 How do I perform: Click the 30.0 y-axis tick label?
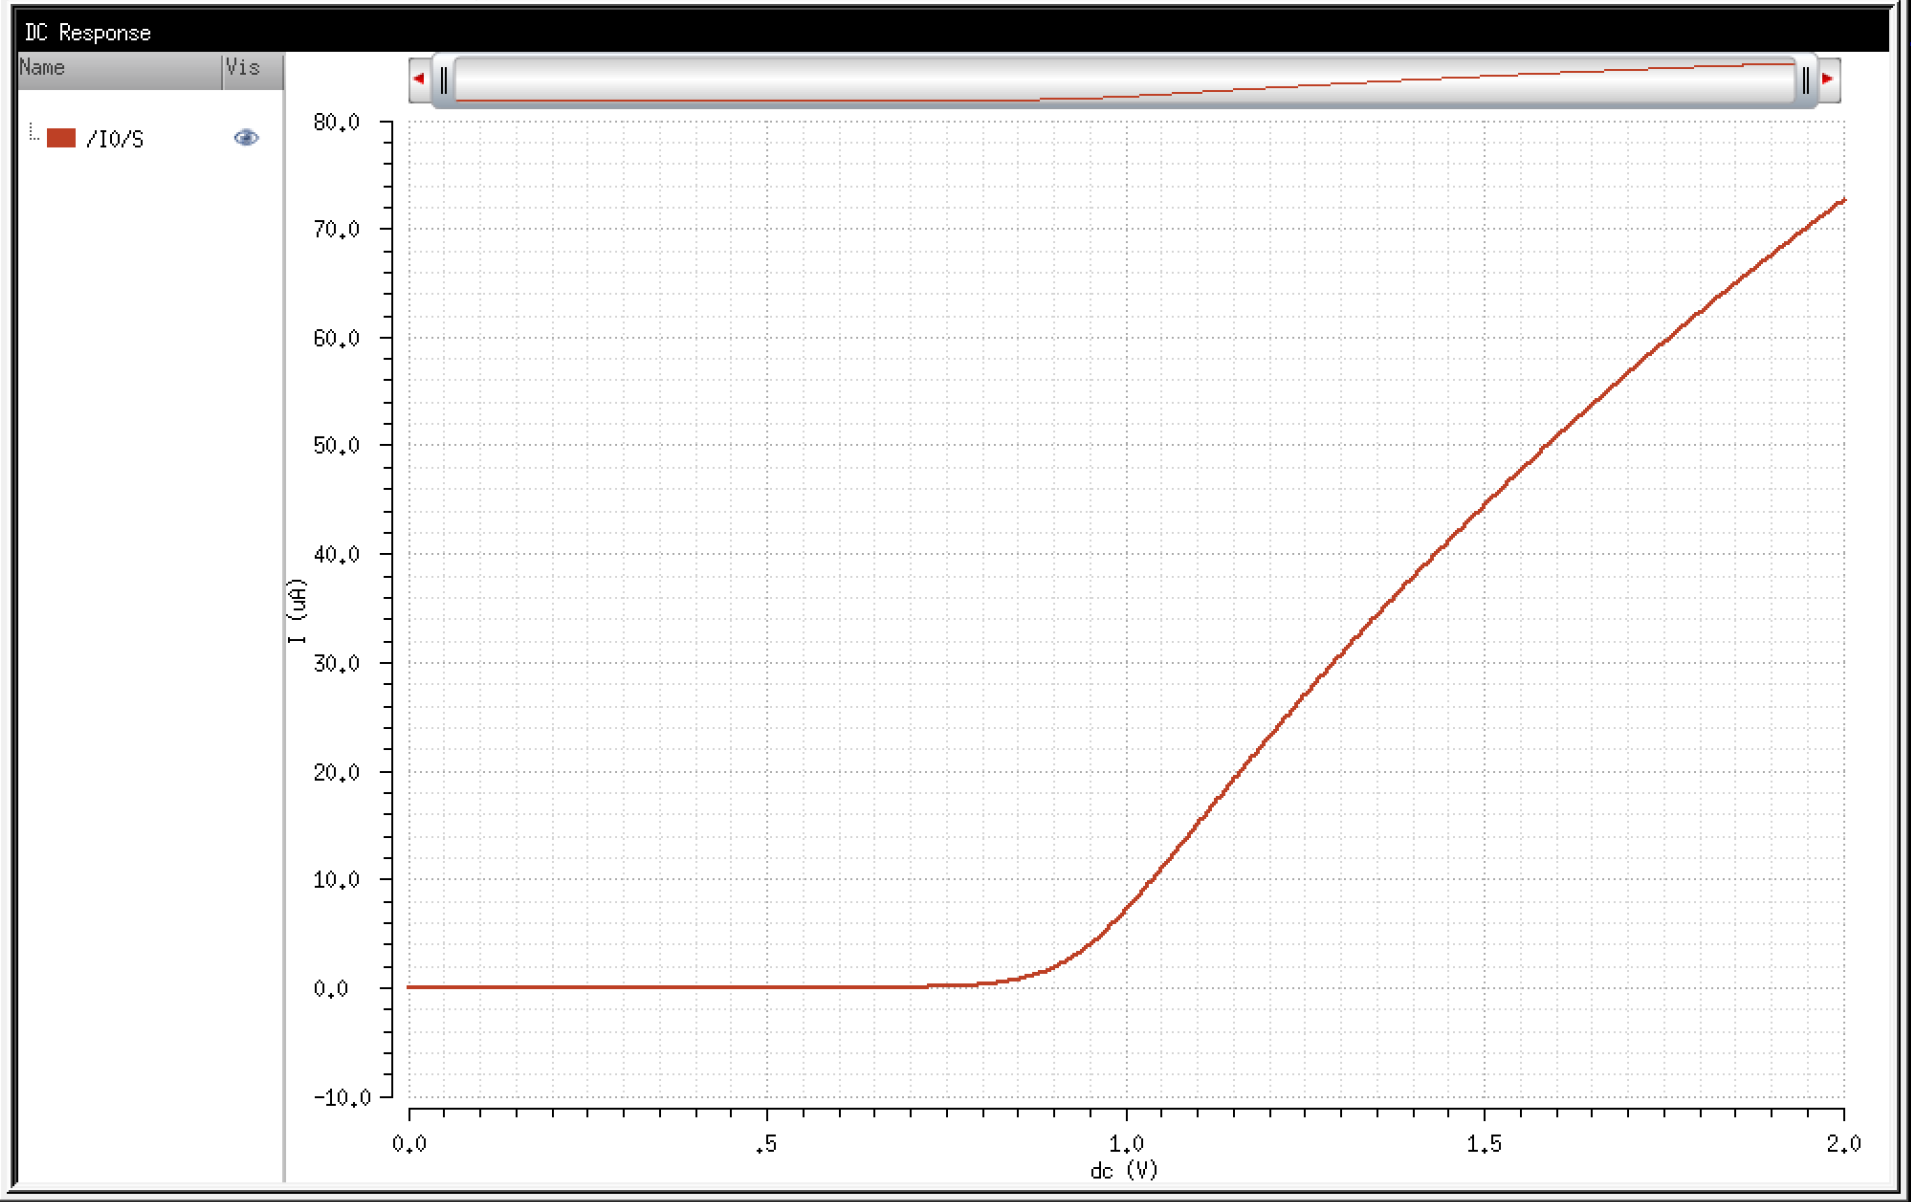pyautogui.click(x=336, y=663)
